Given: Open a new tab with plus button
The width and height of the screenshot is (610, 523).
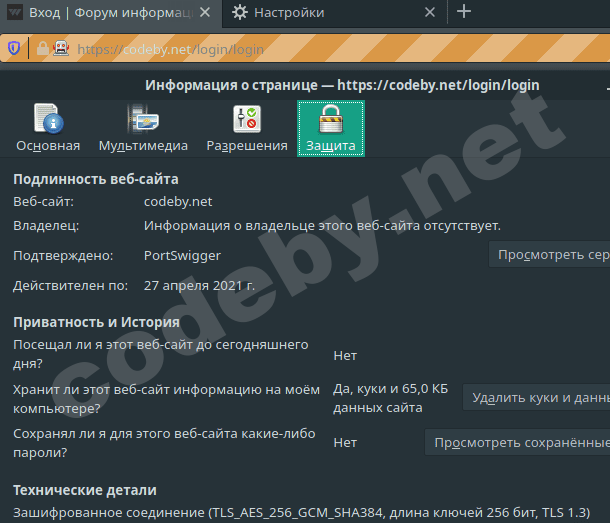Looking at the screenshot, I should 464,12.
